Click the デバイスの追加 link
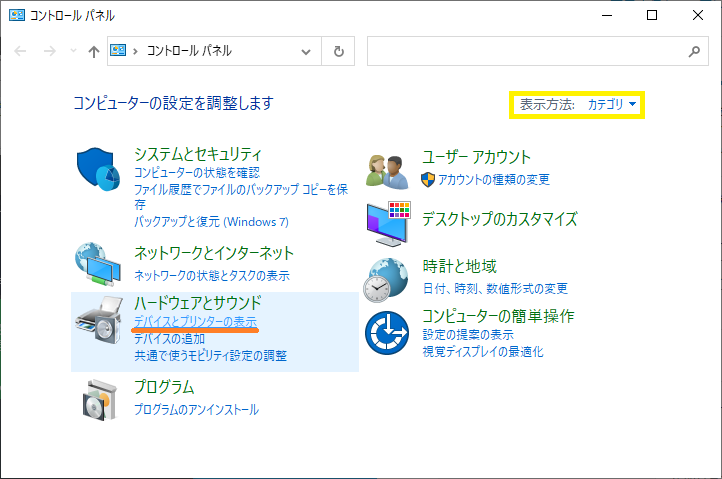The height and width of the screenshot is (479, 722). pyautogui.click(x=169, y=339)
